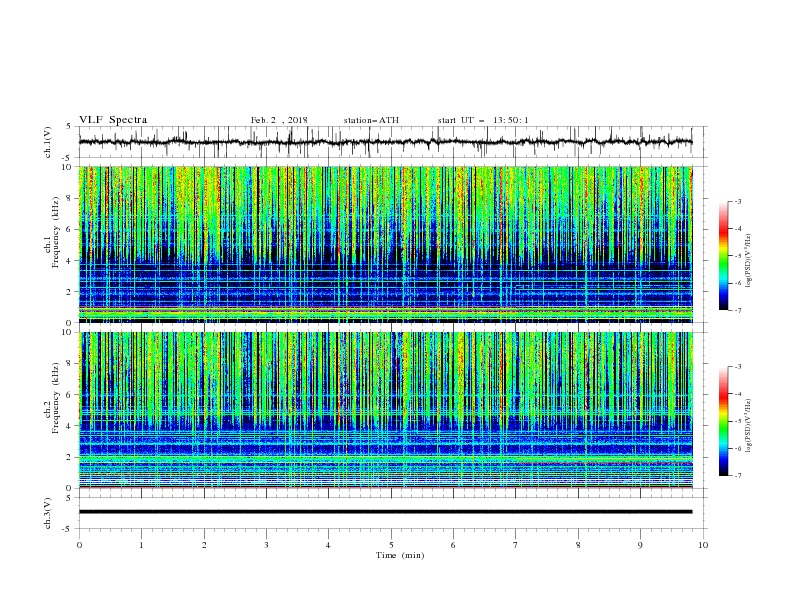Click the ch.1 spectrogram color scale bar
This screenshot has height=612, width=792.
coord(724,256)
